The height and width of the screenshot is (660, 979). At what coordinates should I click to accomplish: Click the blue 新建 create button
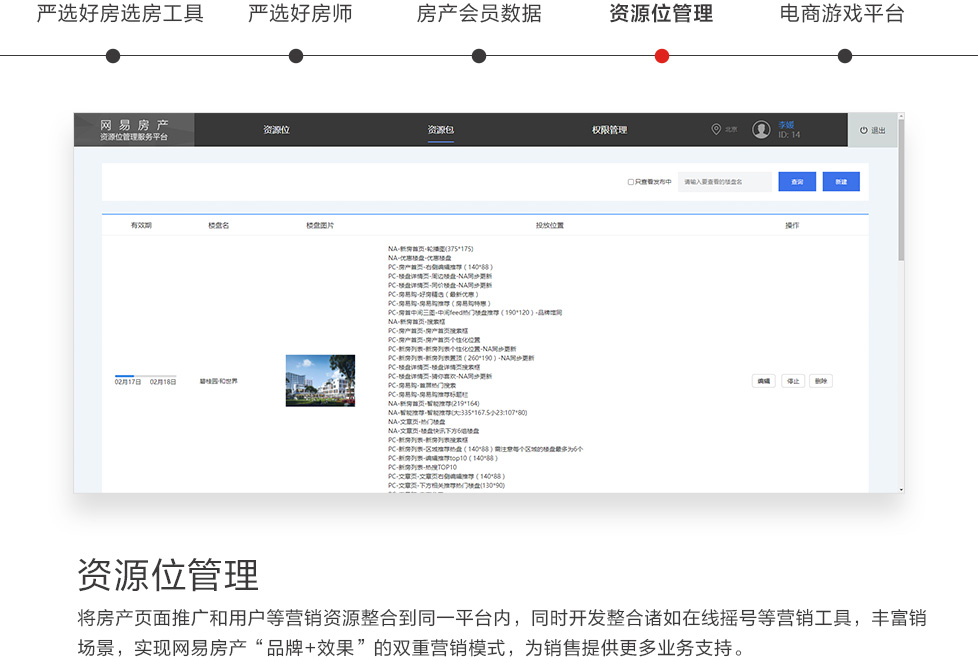click(841, 182)
